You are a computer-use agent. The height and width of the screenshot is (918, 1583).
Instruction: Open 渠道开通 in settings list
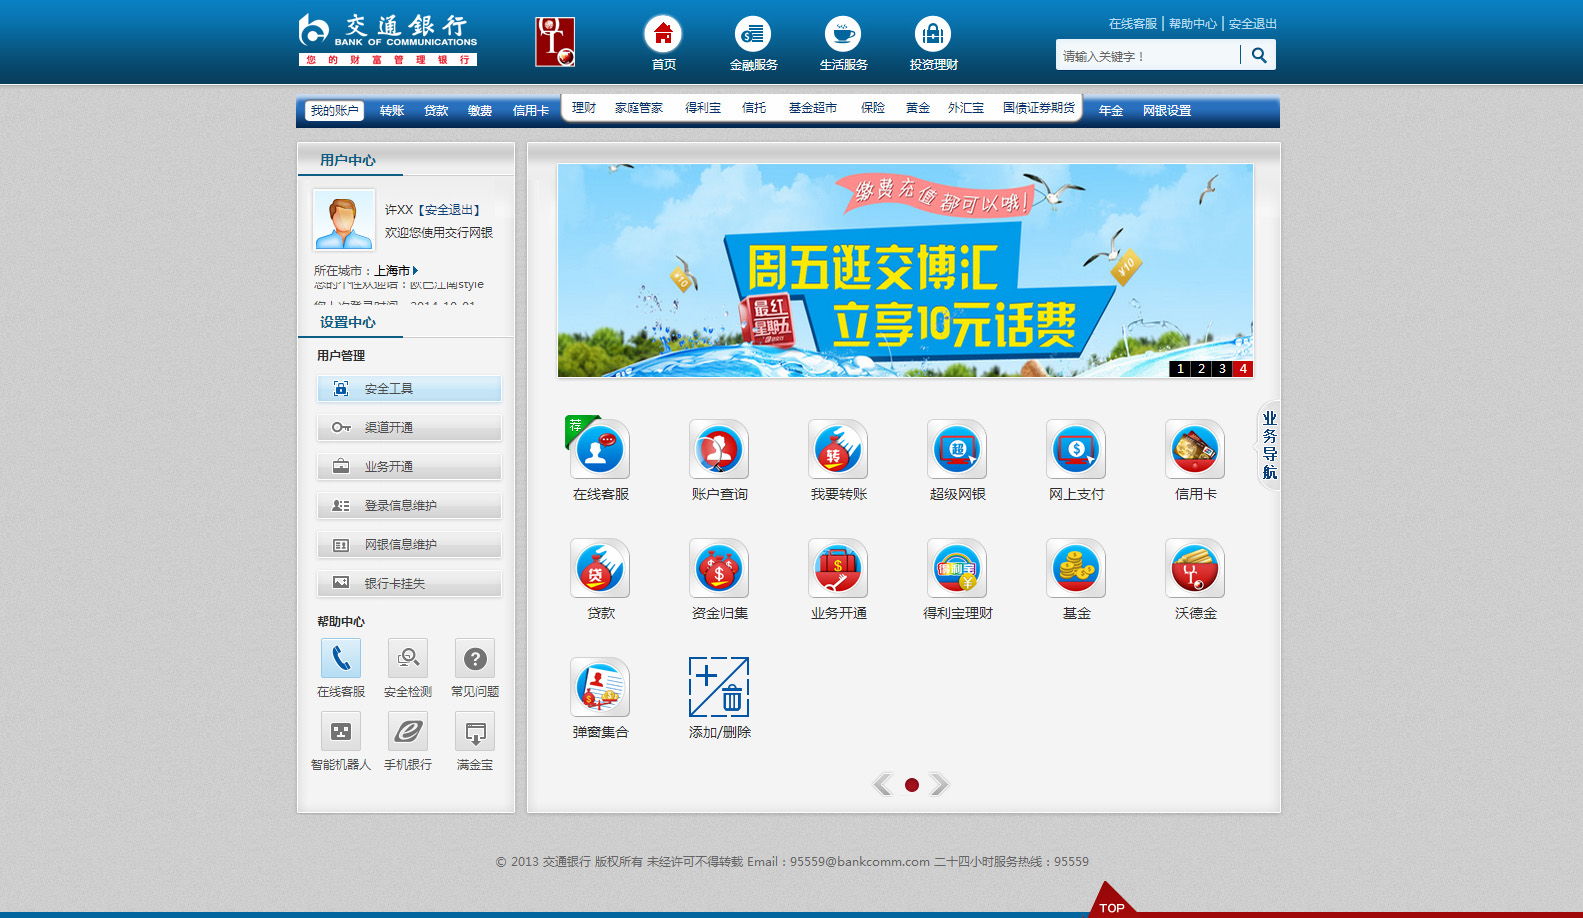[x=409, y=428]
